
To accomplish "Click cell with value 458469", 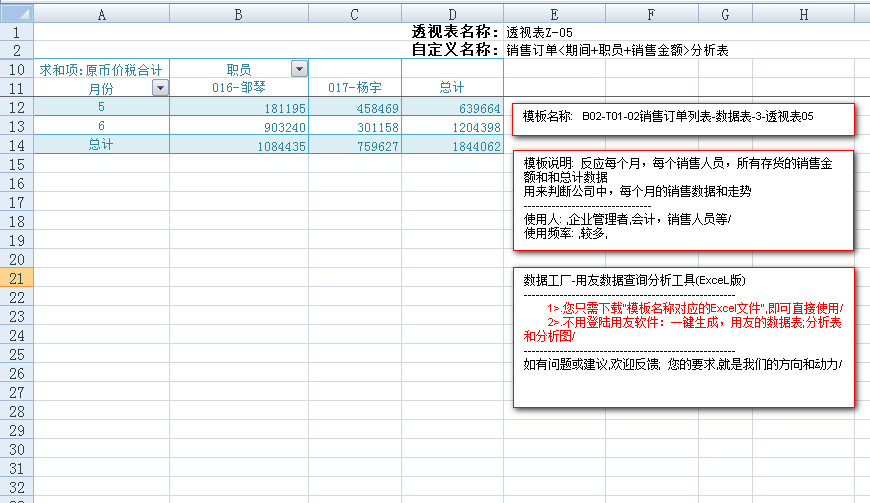I will (x=355, y=108).
